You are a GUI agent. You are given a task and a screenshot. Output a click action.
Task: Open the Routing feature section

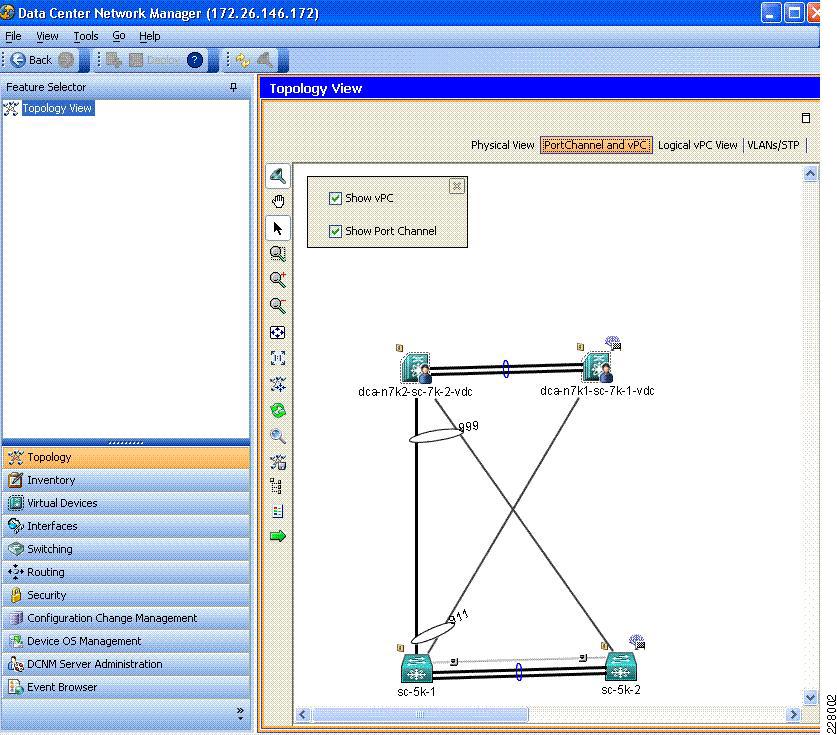(x=126, y=572)
